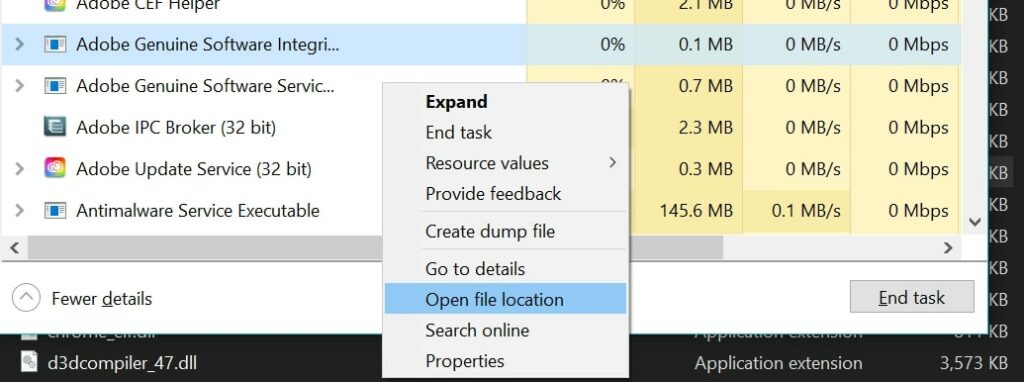Expand the Adobe Update Service row
Screen dimensions: 1024x382
pyautogui.click(x=19, y=168)
